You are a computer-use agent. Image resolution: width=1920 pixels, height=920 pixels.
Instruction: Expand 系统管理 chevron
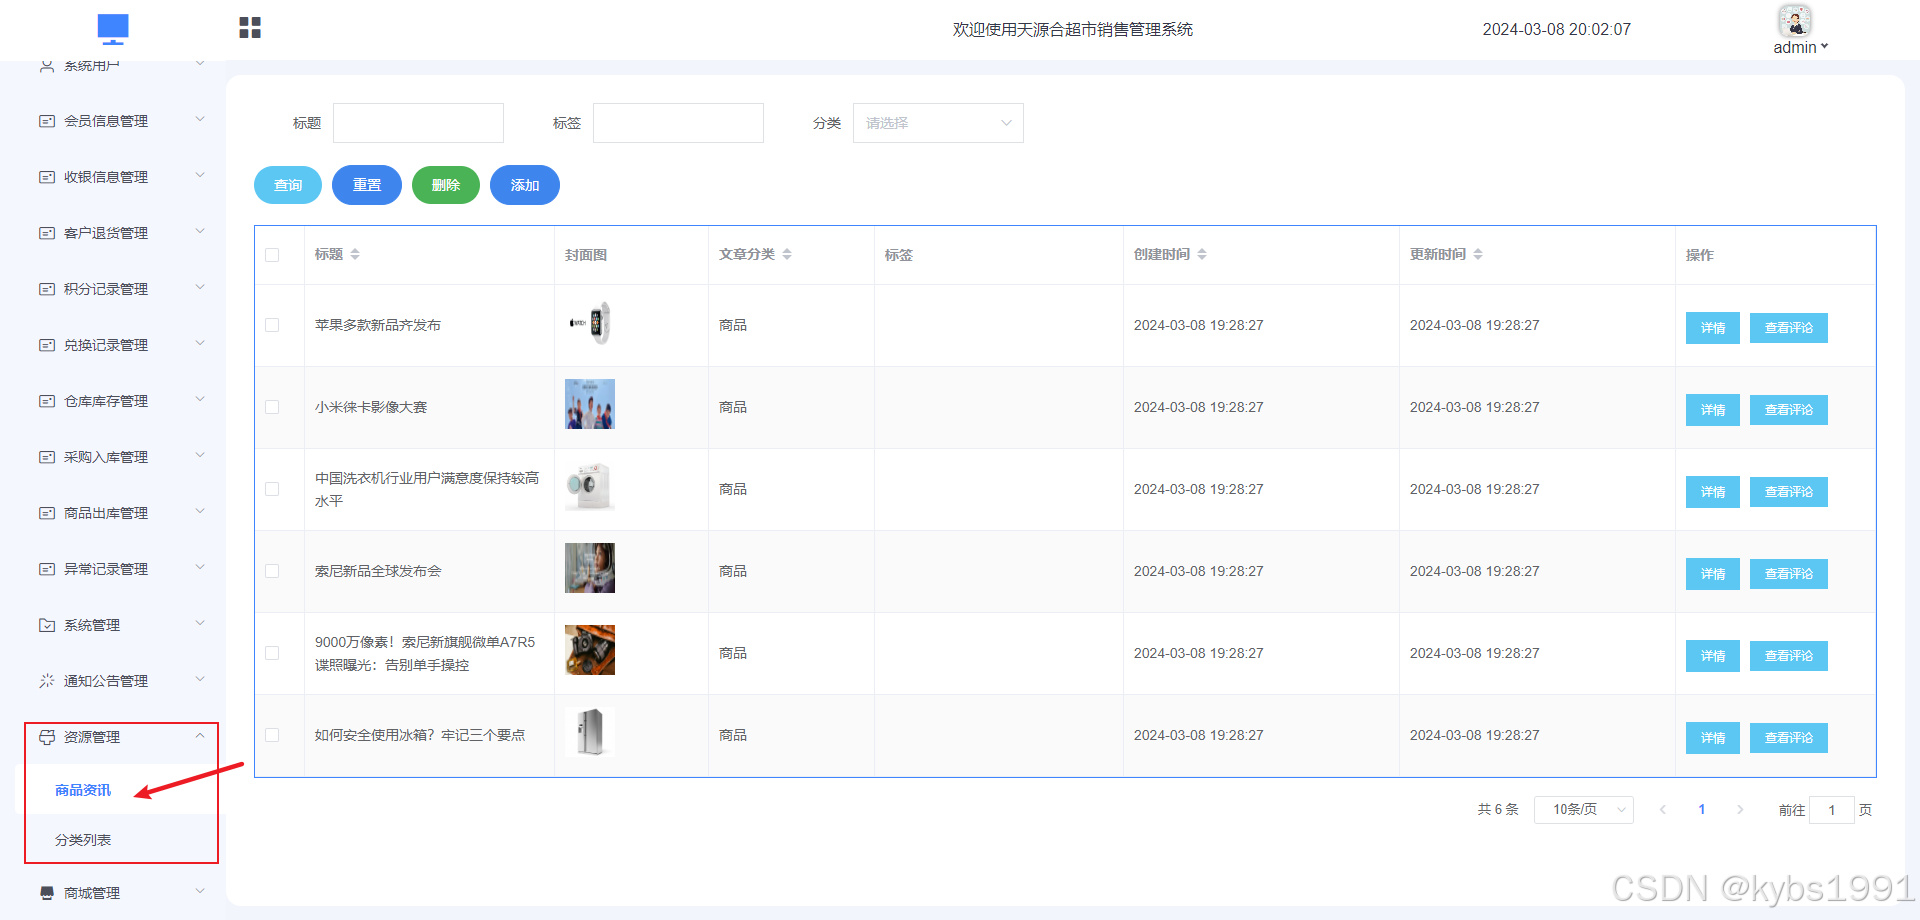(x=200, y=623)
